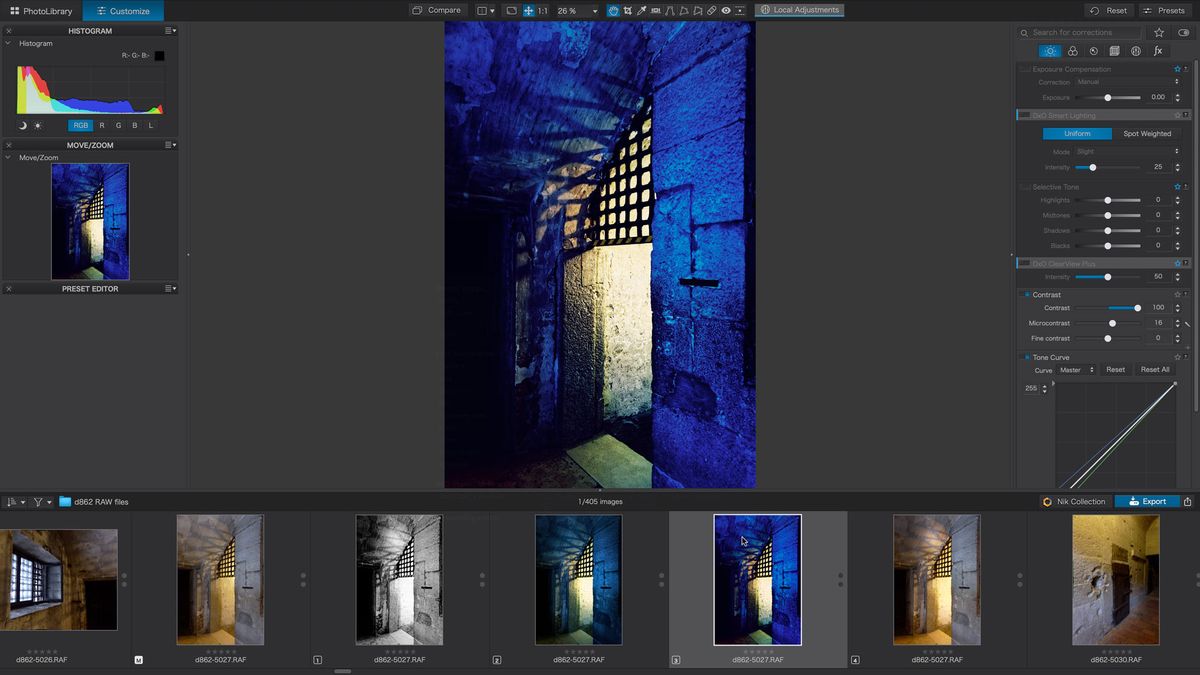Activate the Repair retouch tool
This screenshot has width=1200, height=675.
(712, 10)
